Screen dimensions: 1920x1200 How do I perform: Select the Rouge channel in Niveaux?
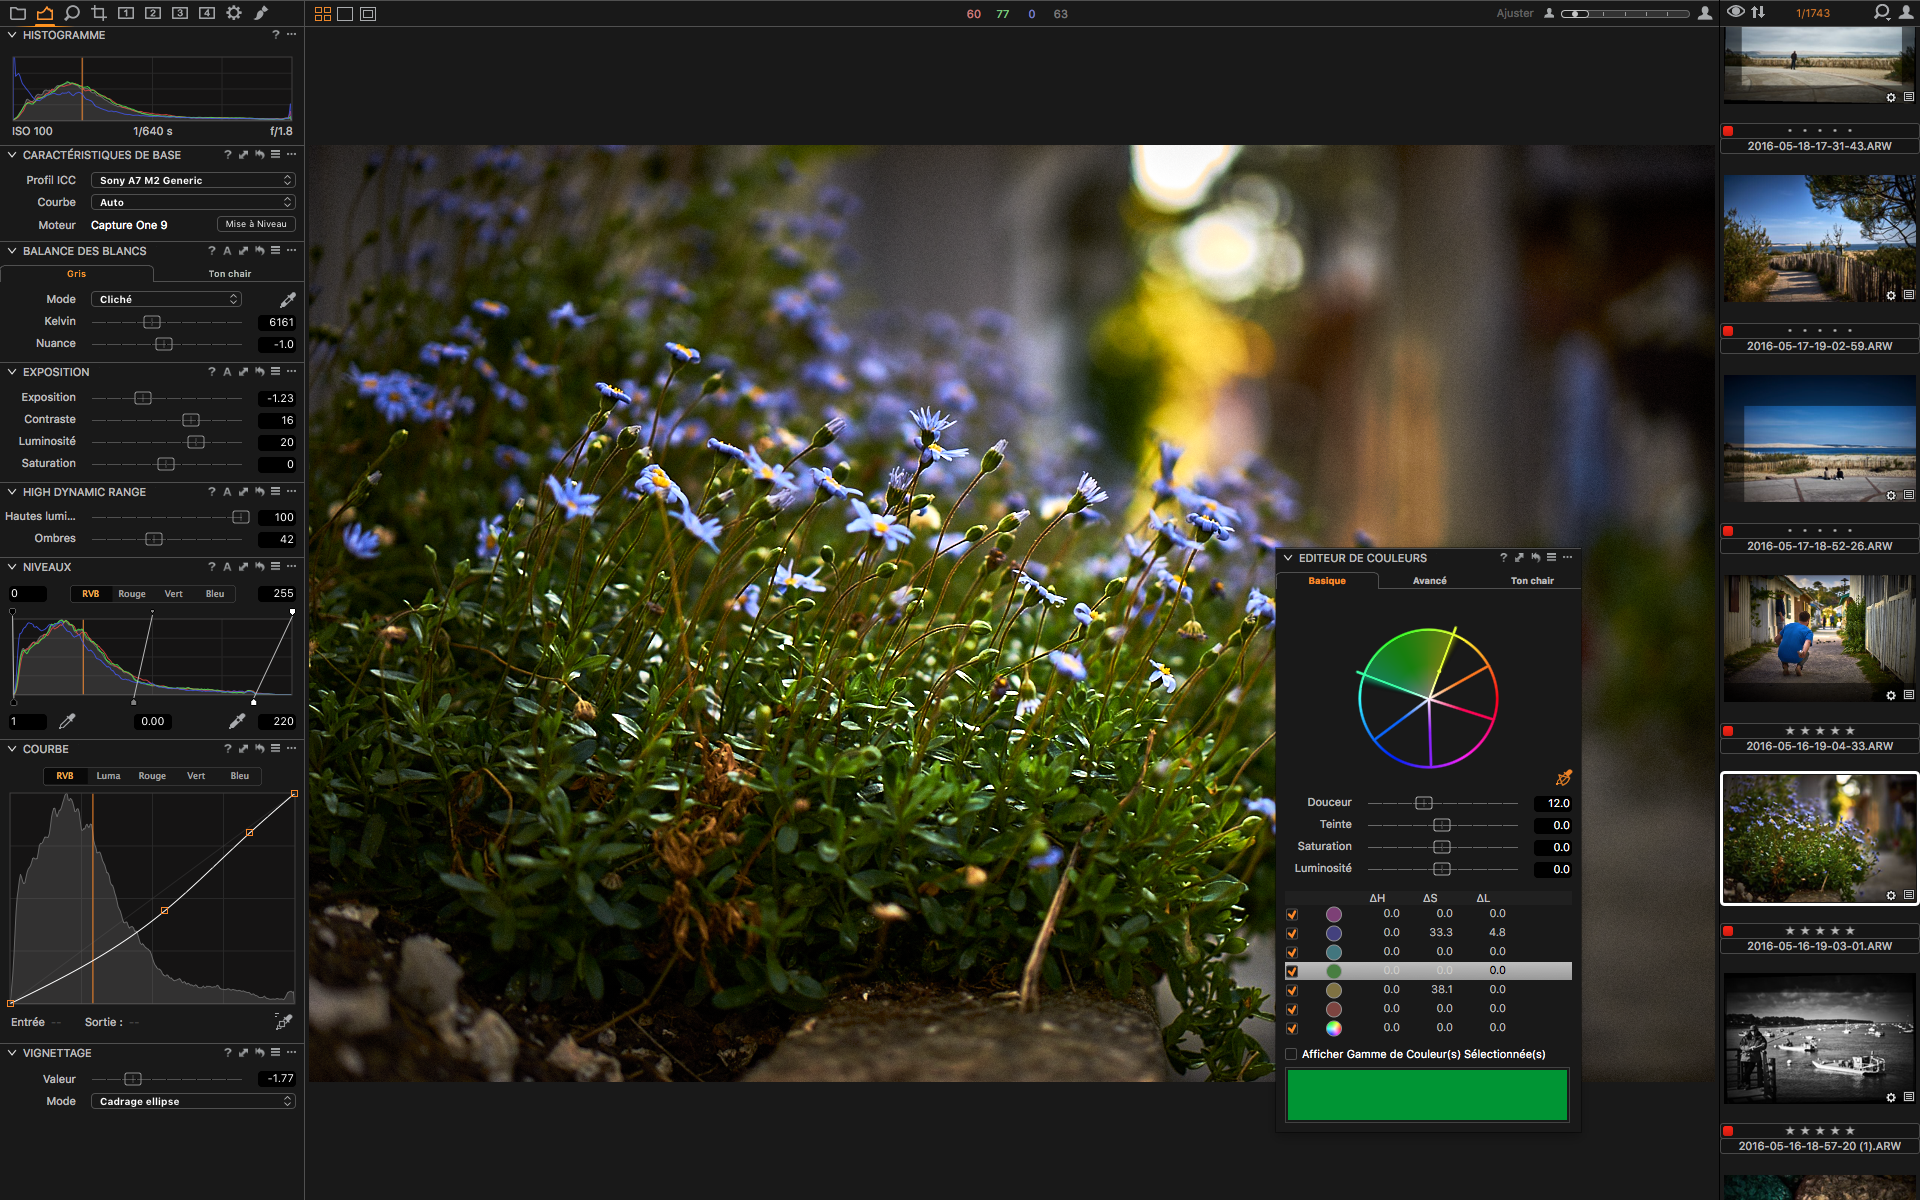[x=132, y=594]
